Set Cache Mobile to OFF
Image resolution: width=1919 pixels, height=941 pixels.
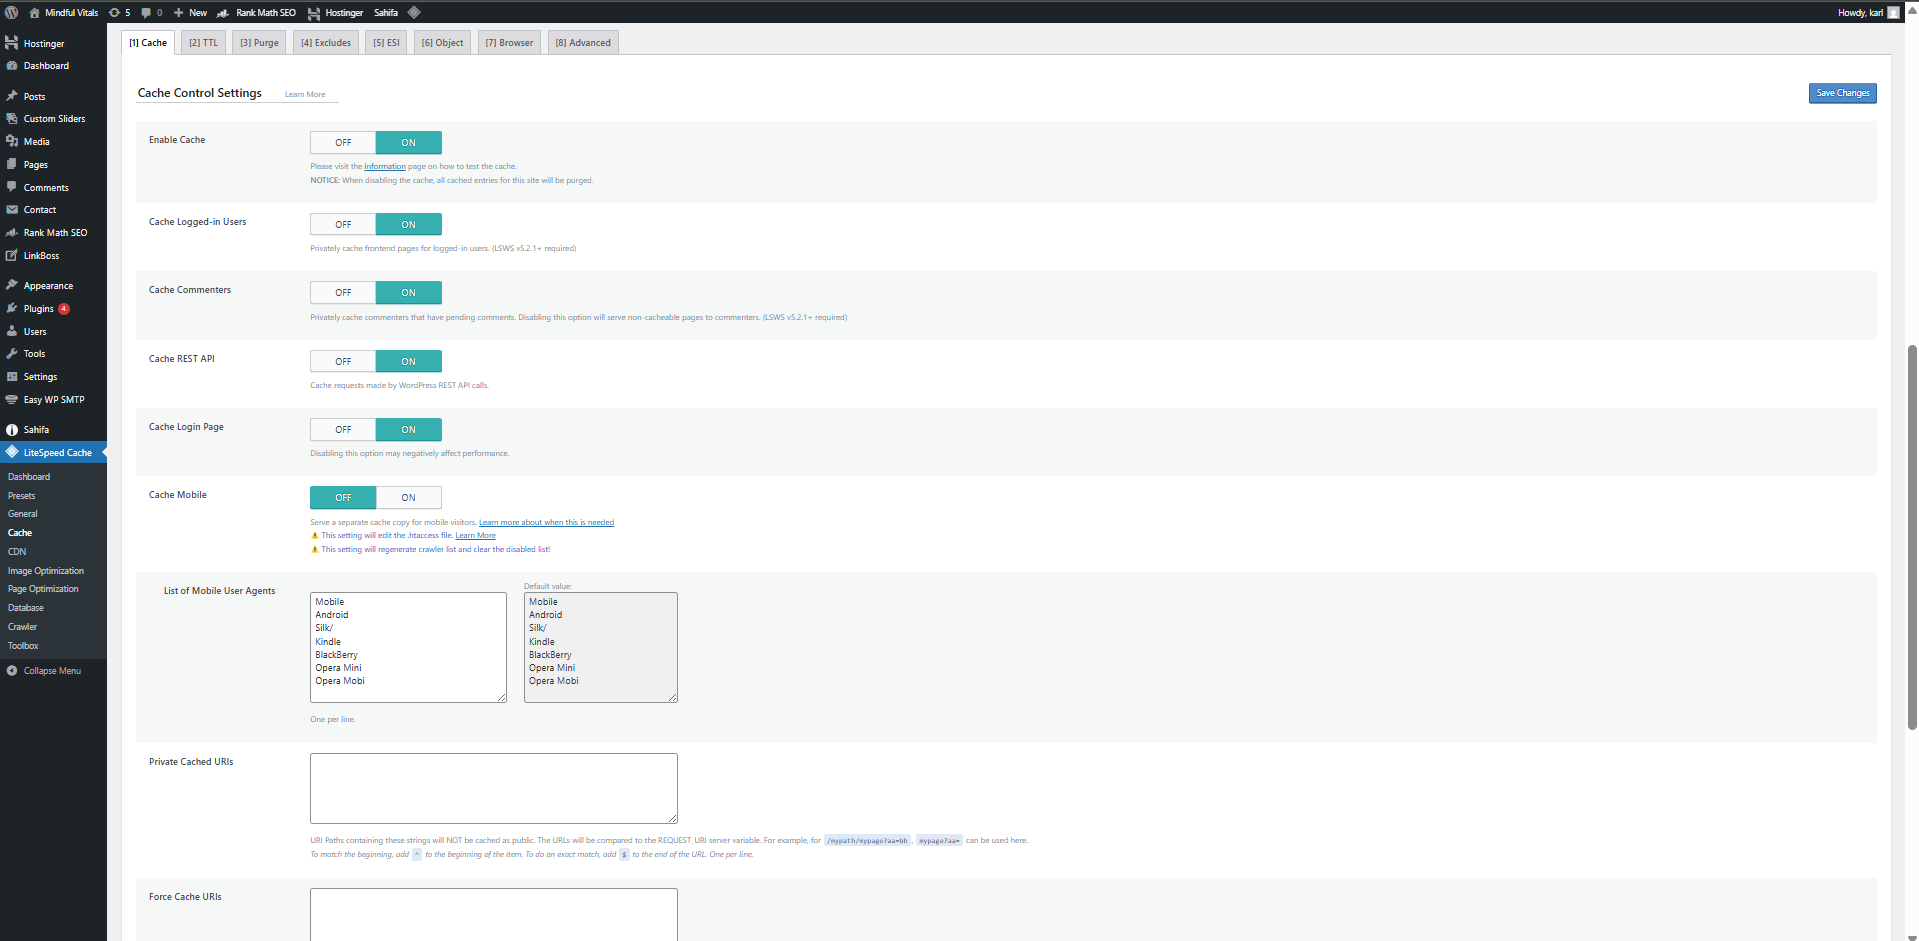[343, 497]
